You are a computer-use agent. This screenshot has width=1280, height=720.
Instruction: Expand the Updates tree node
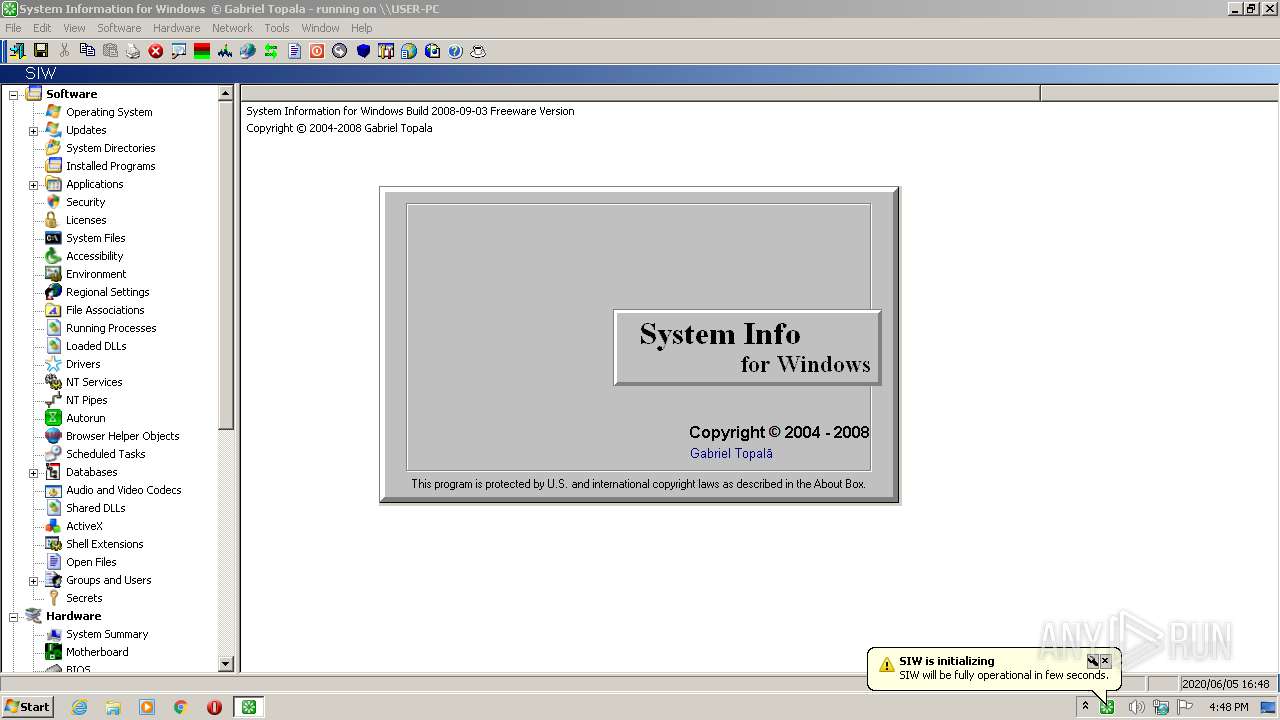[x=33, y=130]
